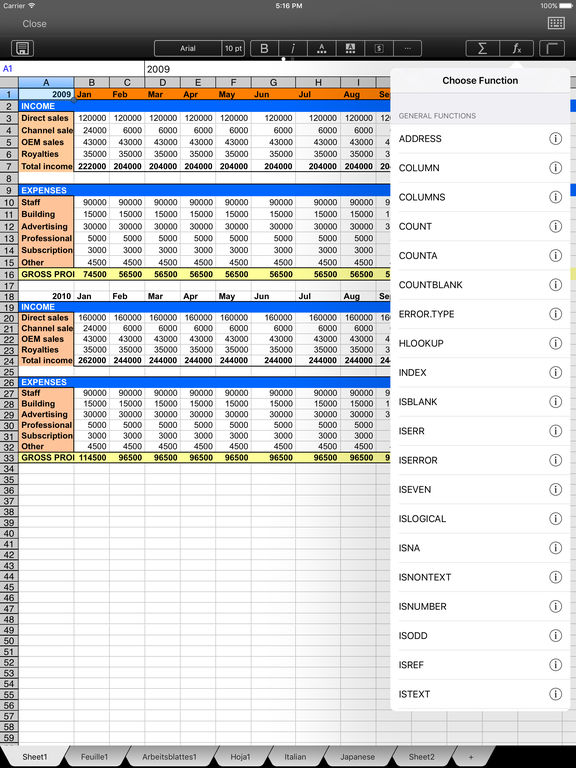The width and height of the screenshot is (576, 768).
Task: Select row 16 header
Action: (9, 274)
